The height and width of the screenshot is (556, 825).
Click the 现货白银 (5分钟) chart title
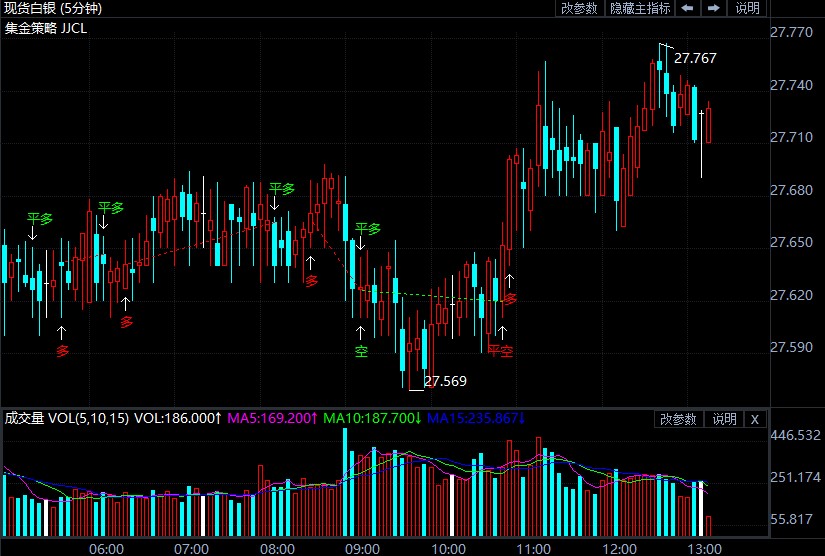click(x=53, y=8)
